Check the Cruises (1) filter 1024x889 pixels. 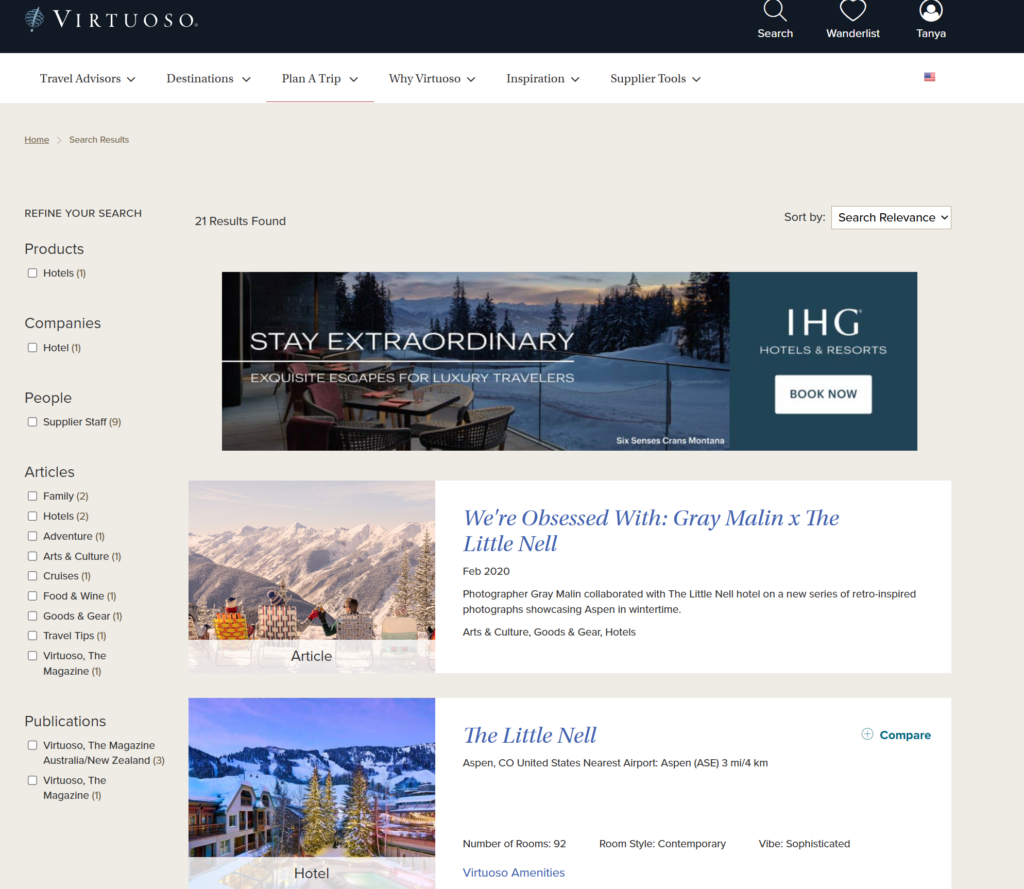[x=32, y=576]
